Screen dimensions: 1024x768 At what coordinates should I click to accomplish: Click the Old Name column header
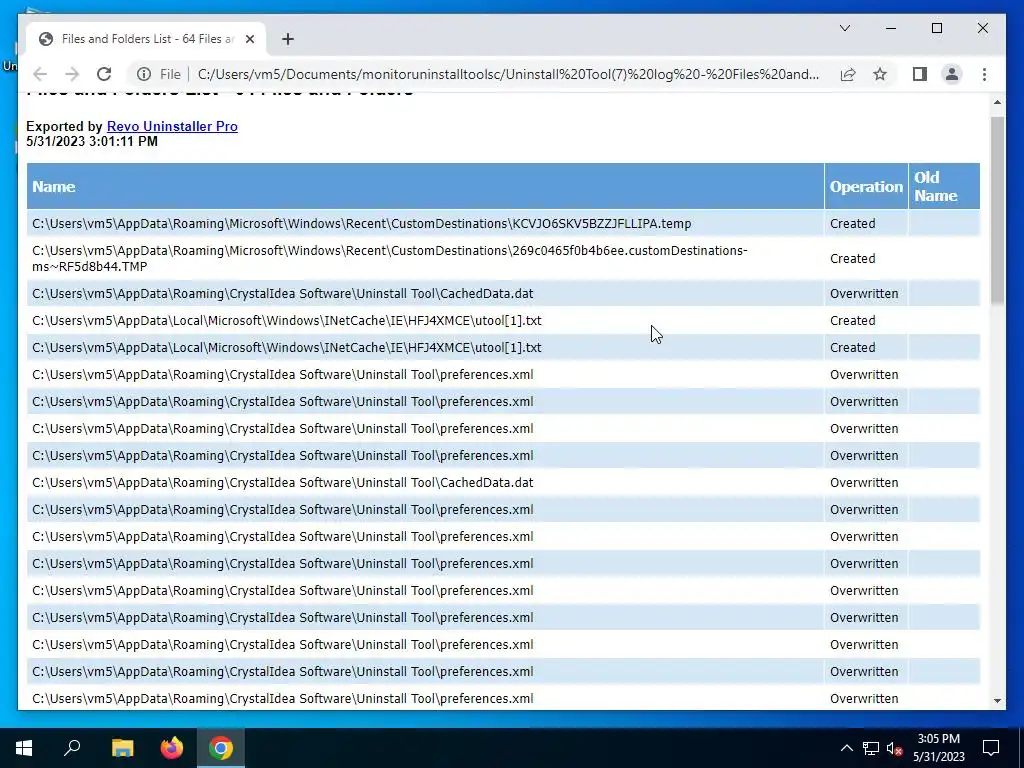point(944,186)
